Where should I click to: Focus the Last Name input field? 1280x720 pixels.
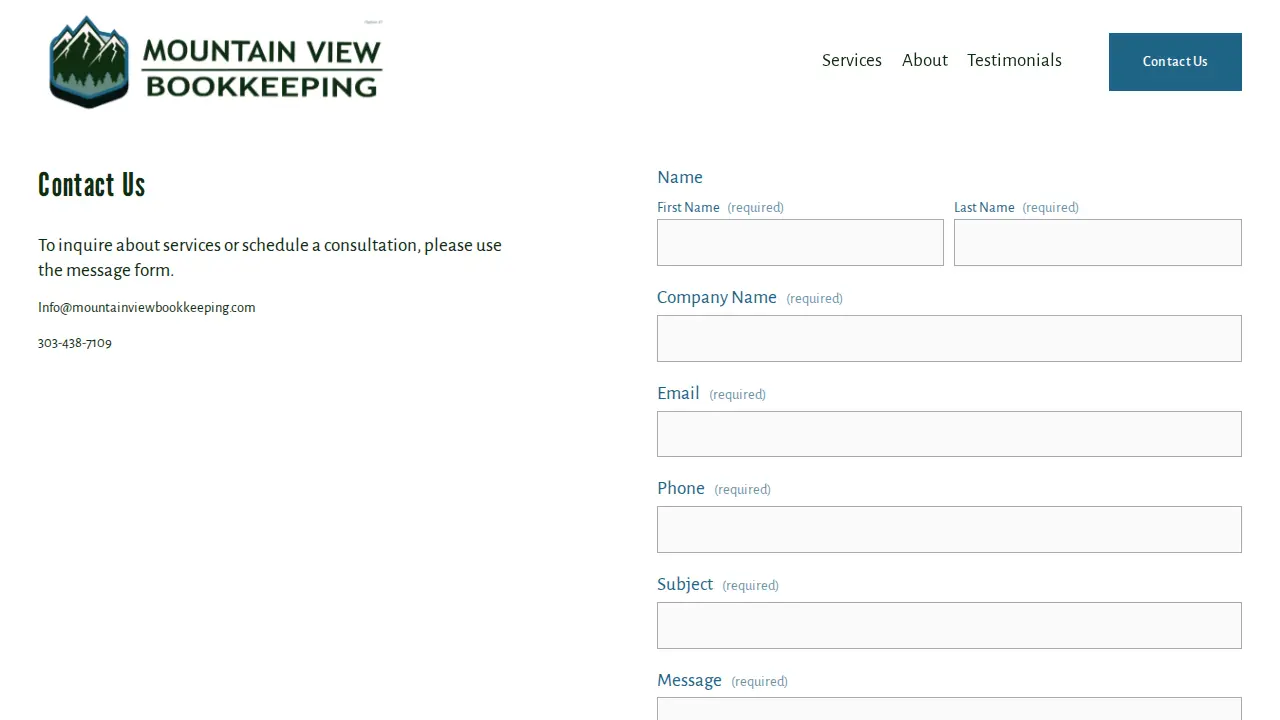(1098, 243)
